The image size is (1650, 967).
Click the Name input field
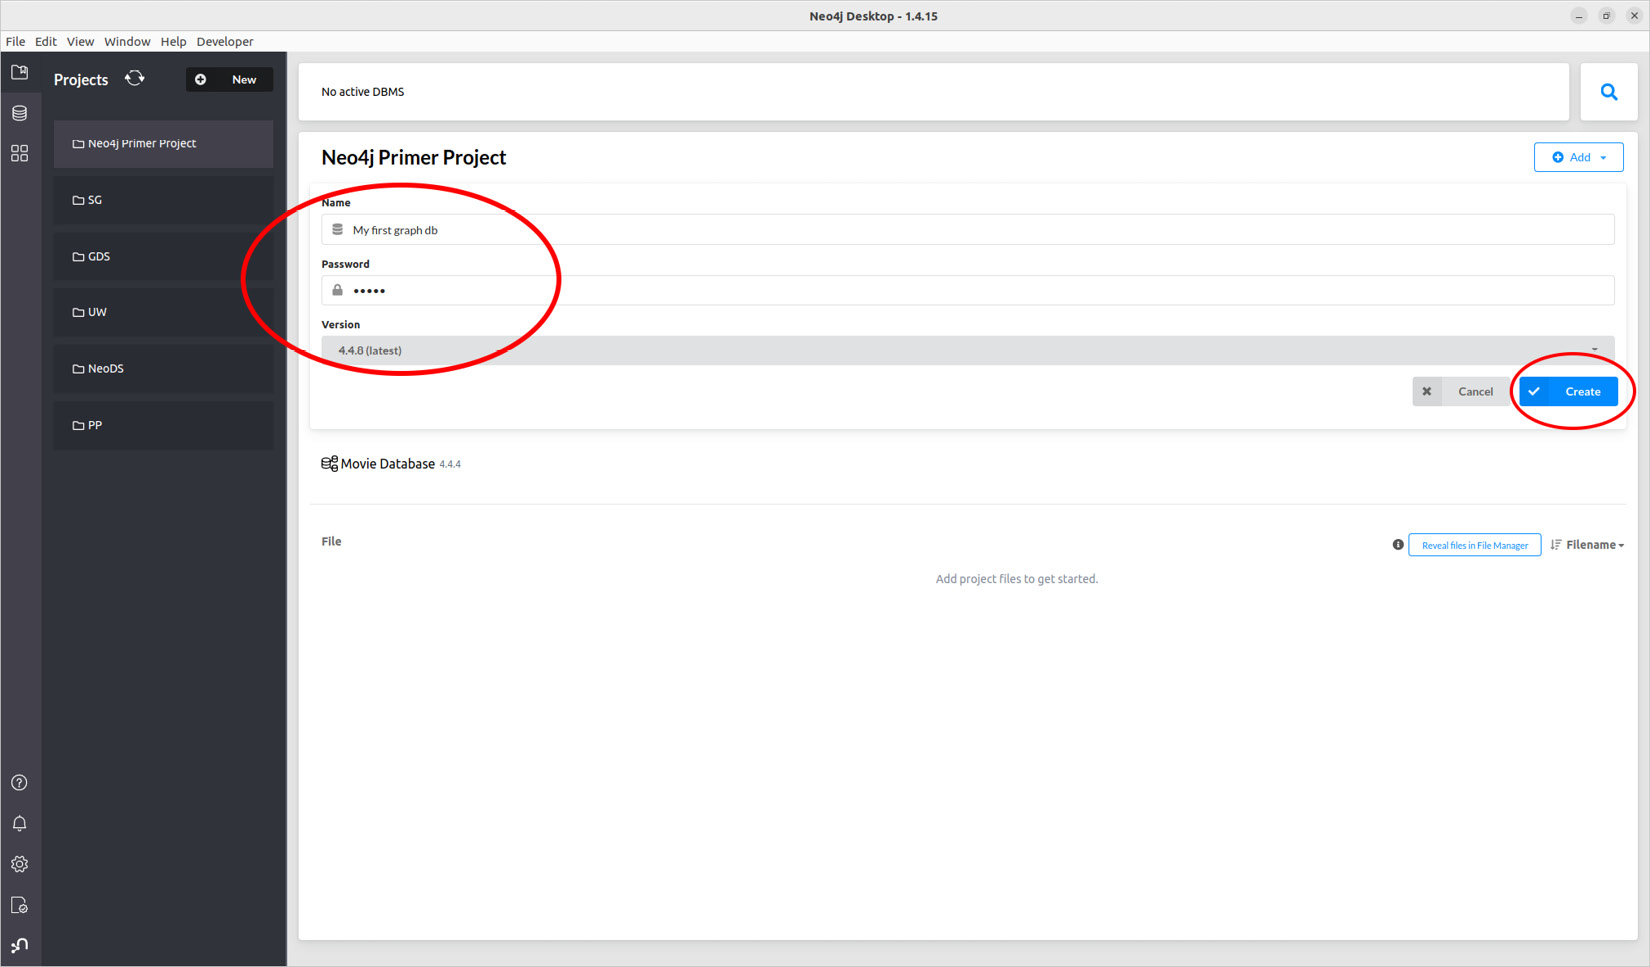point(967,230)
